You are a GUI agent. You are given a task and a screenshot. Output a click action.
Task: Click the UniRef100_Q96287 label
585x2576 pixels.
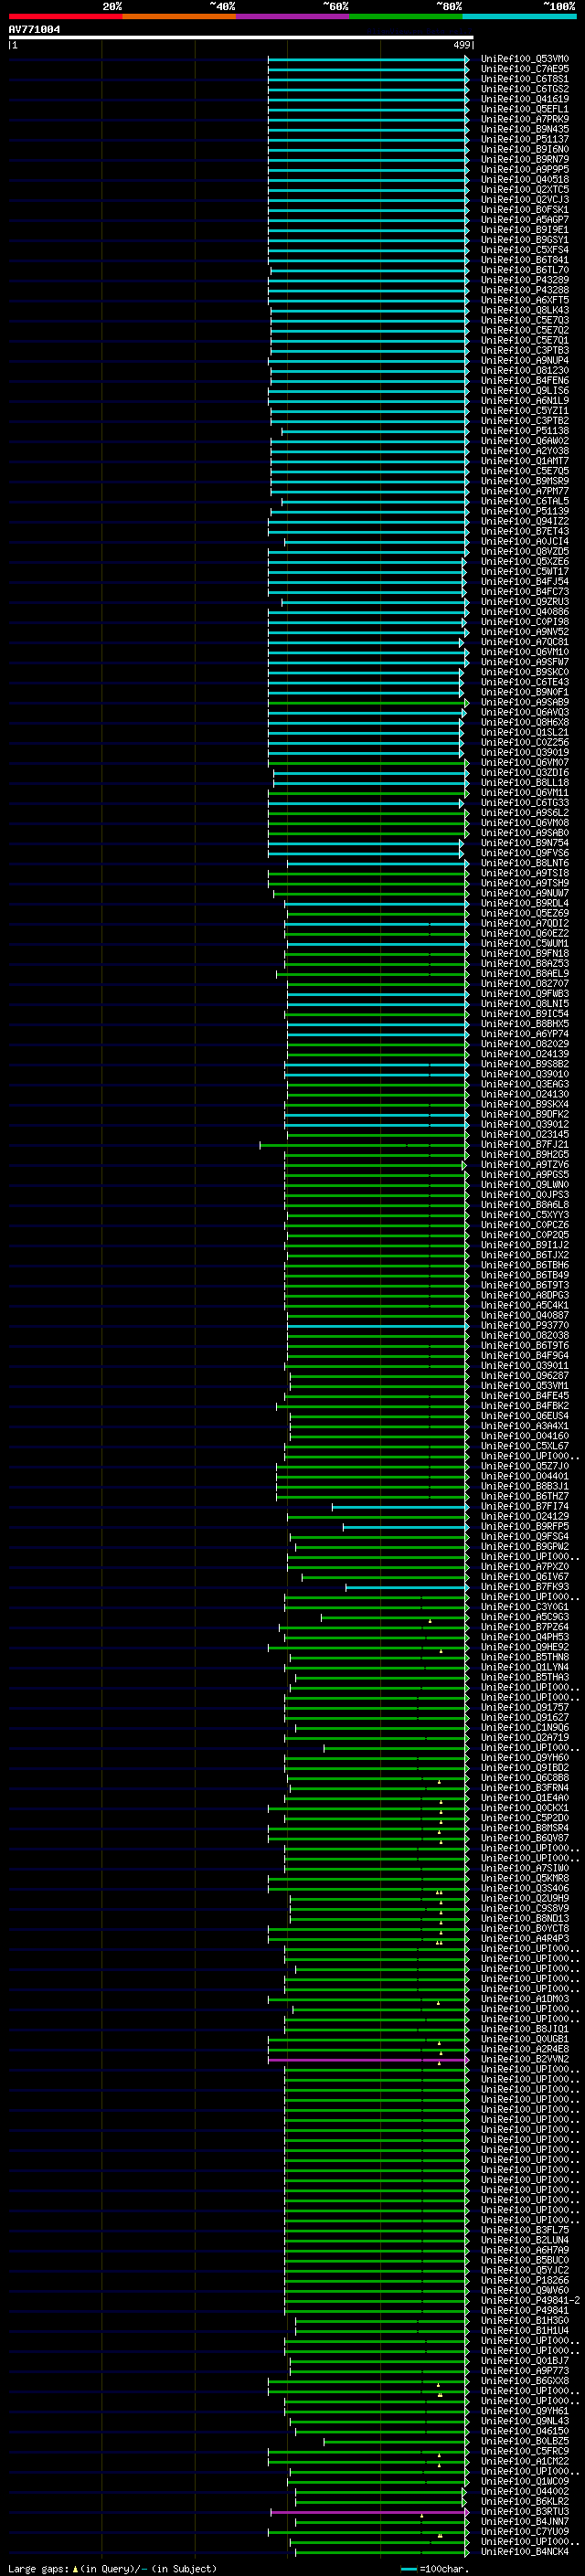(524, 1376)
